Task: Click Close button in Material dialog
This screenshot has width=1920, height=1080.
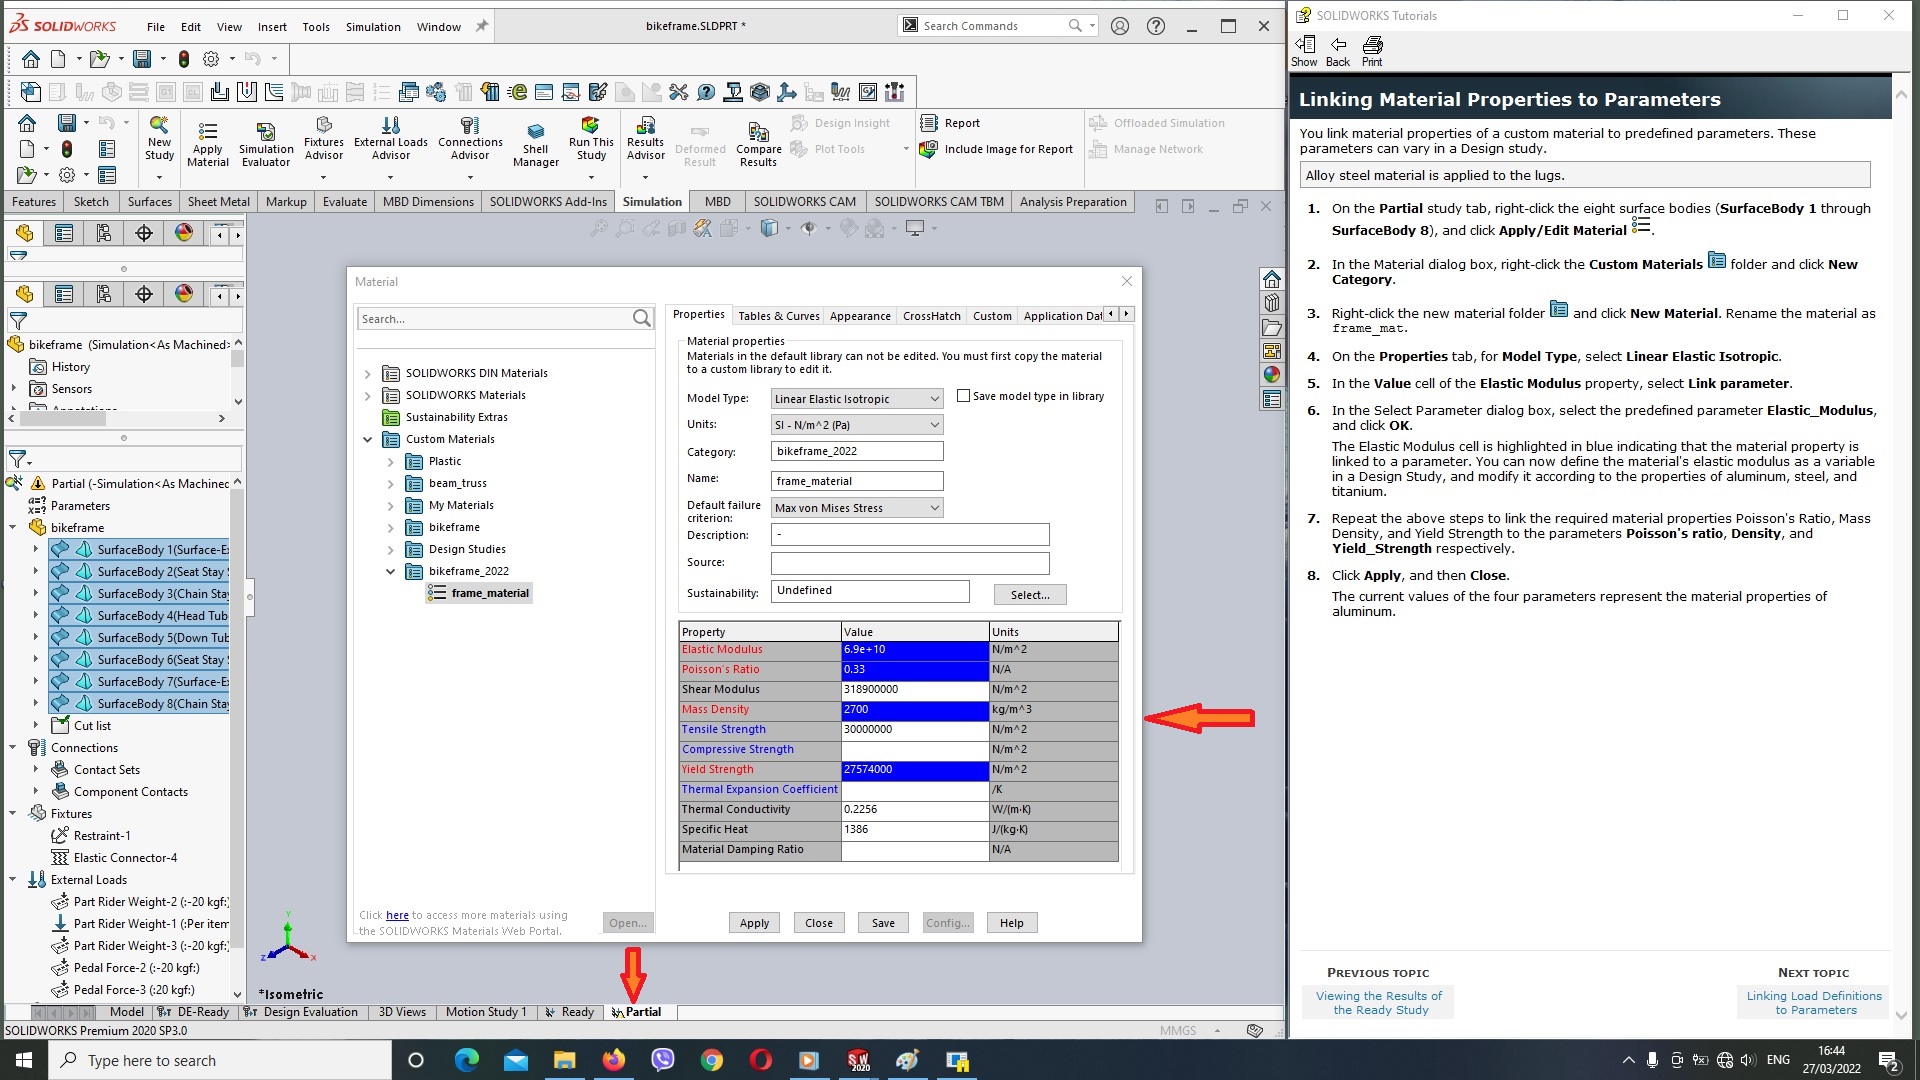Action: (x=819, y=923)
